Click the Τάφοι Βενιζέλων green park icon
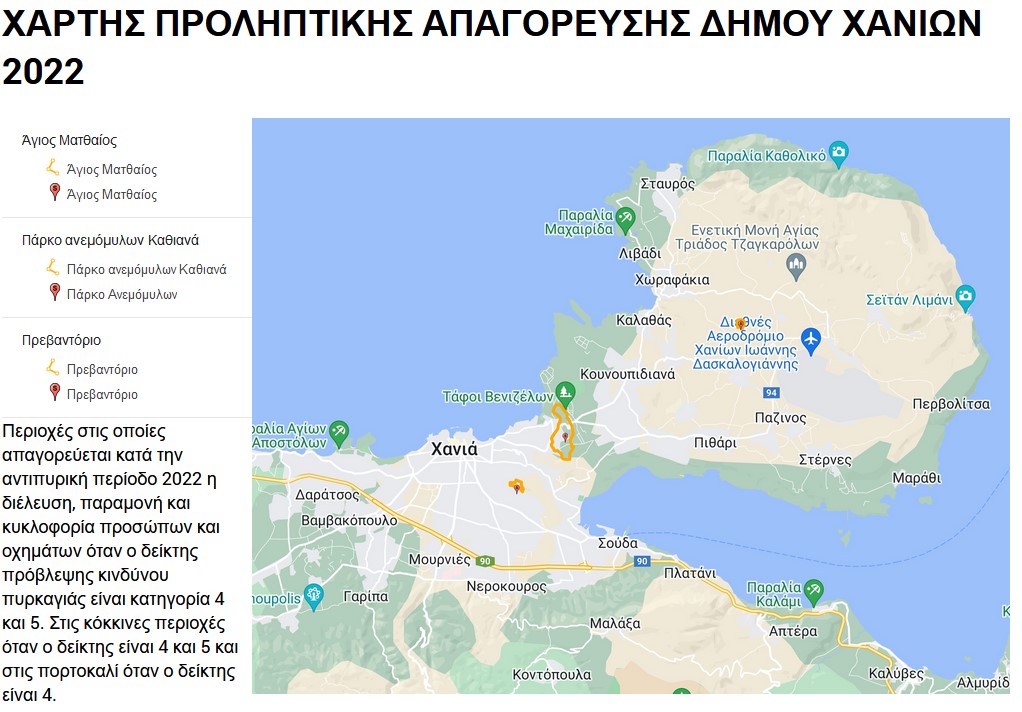Image resolution: width=1022 pixels, height=712 pixels. (x=565, y=391)
